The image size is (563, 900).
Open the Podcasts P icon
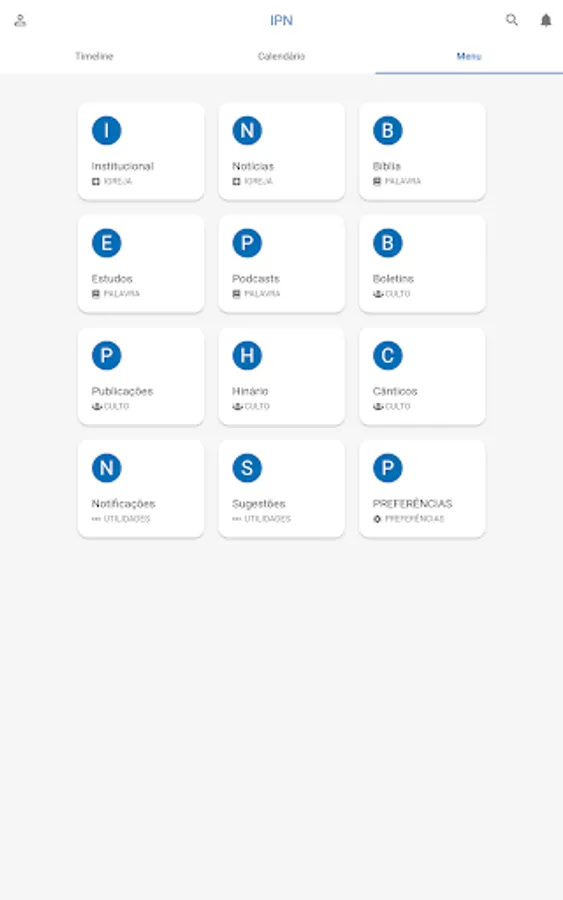[247, 243]
